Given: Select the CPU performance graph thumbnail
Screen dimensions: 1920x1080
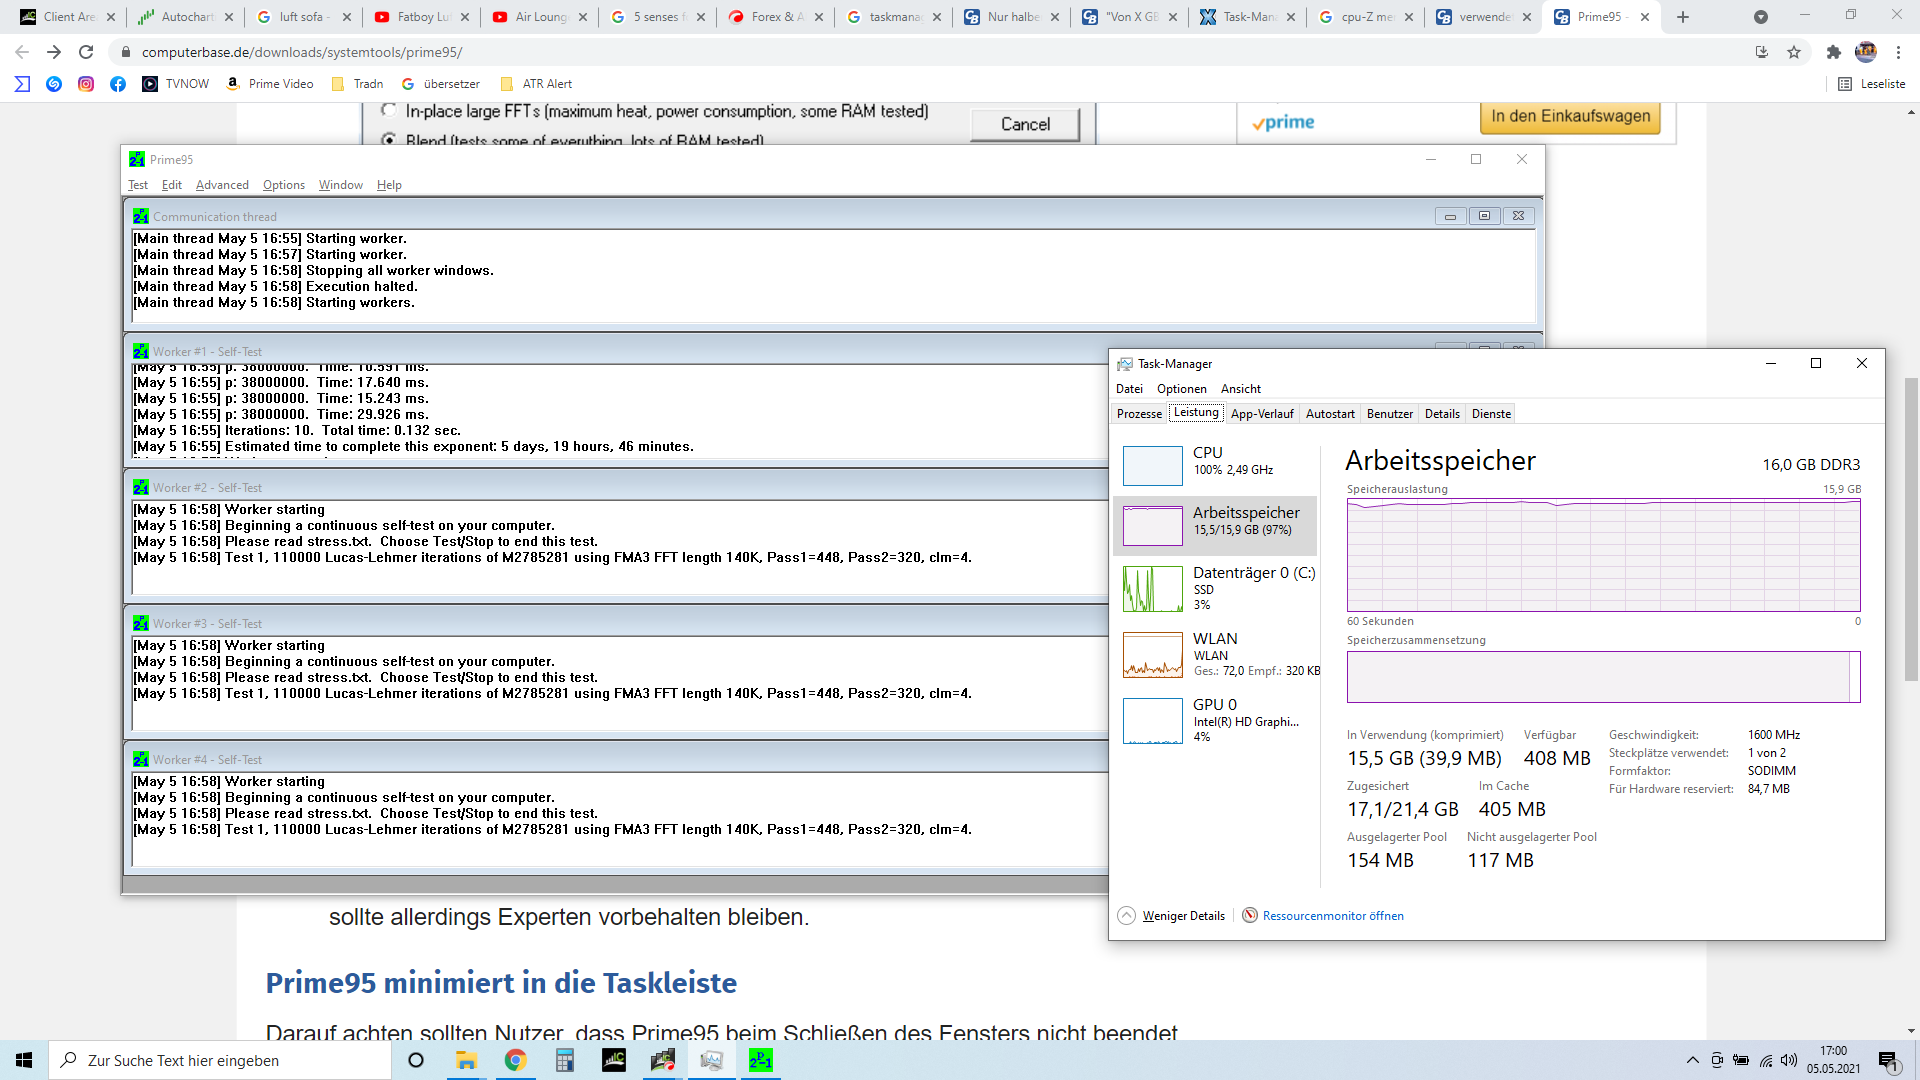Looking at the screenshot, I should point(1152,466).
